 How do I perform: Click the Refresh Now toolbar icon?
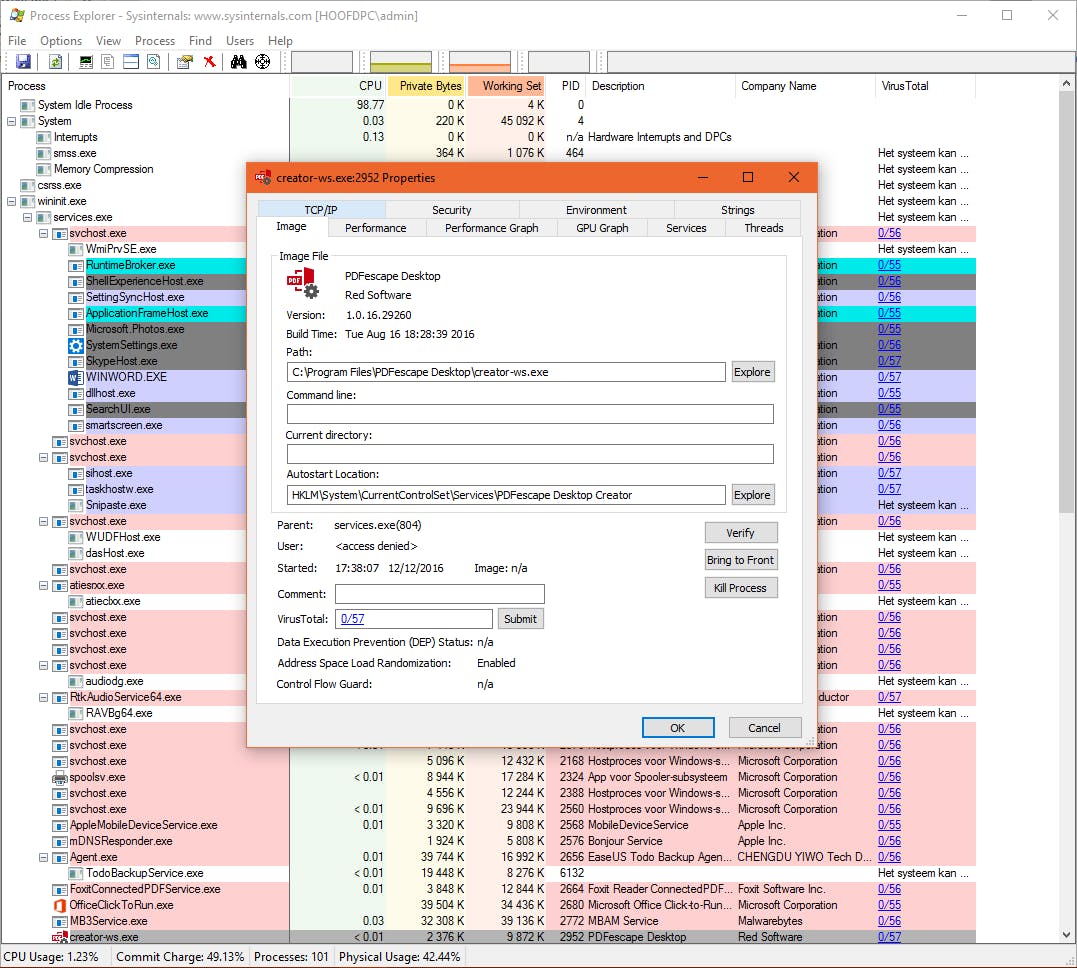point(56,62)
